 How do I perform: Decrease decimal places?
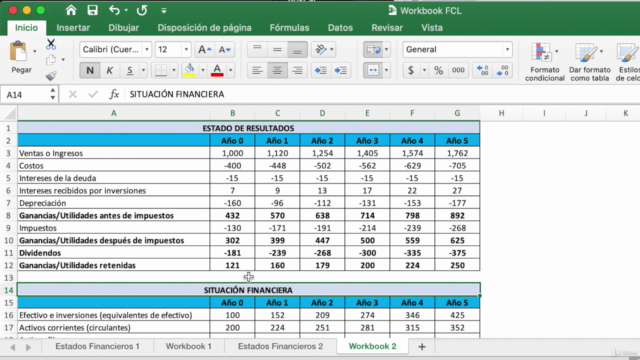coord(502,70)
